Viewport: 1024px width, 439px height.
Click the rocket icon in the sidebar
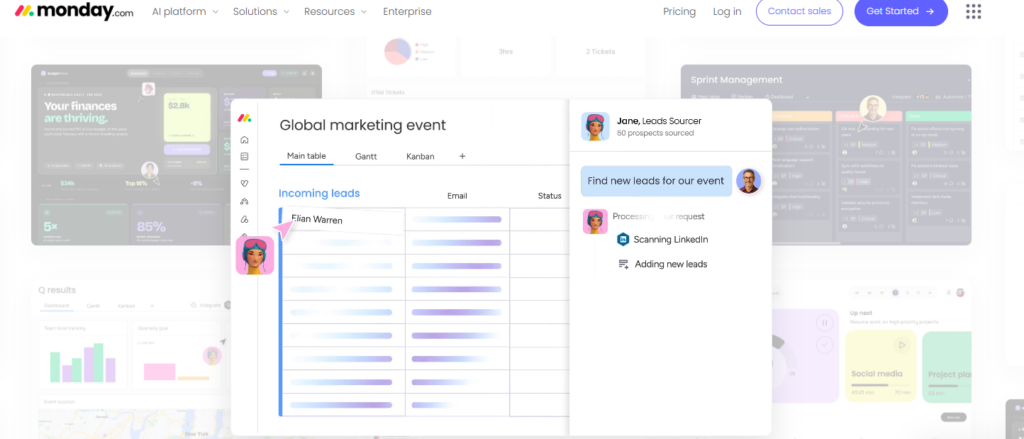(x=244, y=219)
